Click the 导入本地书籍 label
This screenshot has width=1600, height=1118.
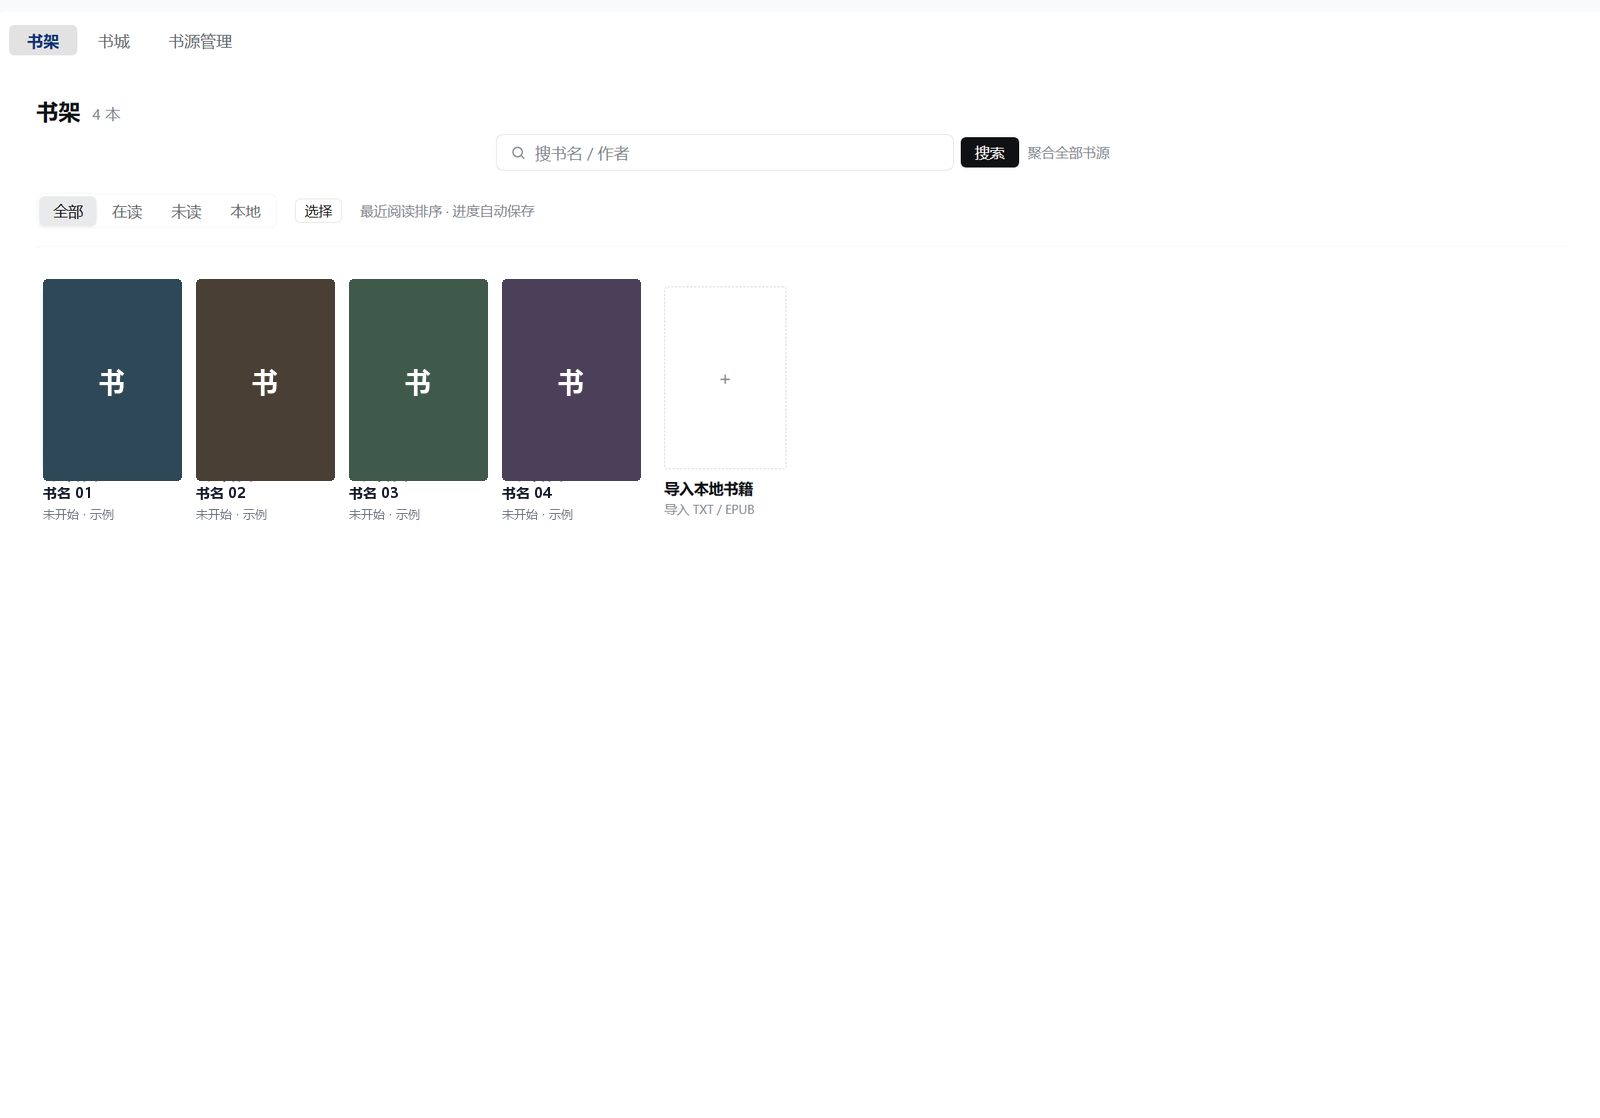[x=709, y=489]
